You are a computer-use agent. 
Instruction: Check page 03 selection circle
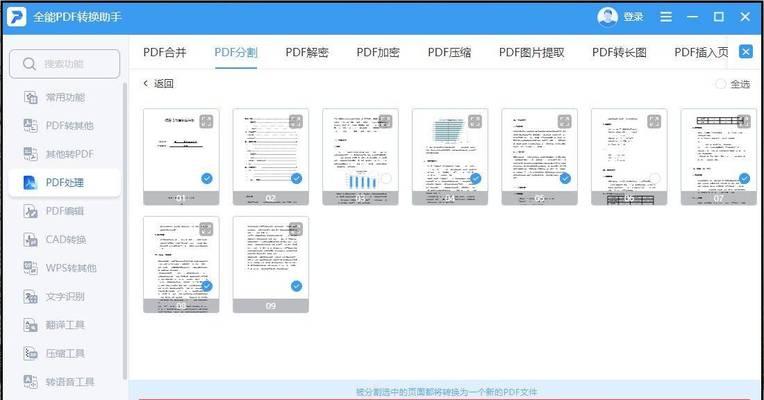click(386, 178)
